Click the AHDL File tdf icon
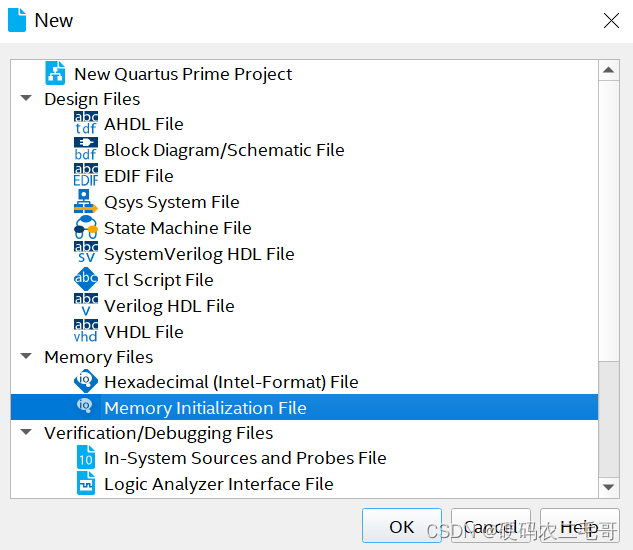 click(86, 123)
